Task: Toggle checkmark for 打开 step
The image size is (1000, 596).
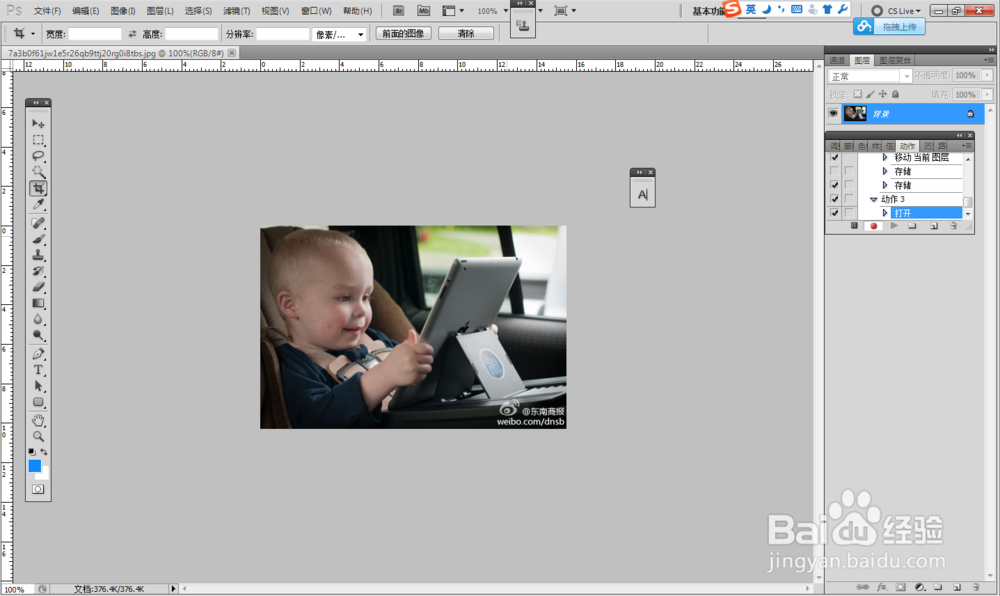Action: [834, 213]
